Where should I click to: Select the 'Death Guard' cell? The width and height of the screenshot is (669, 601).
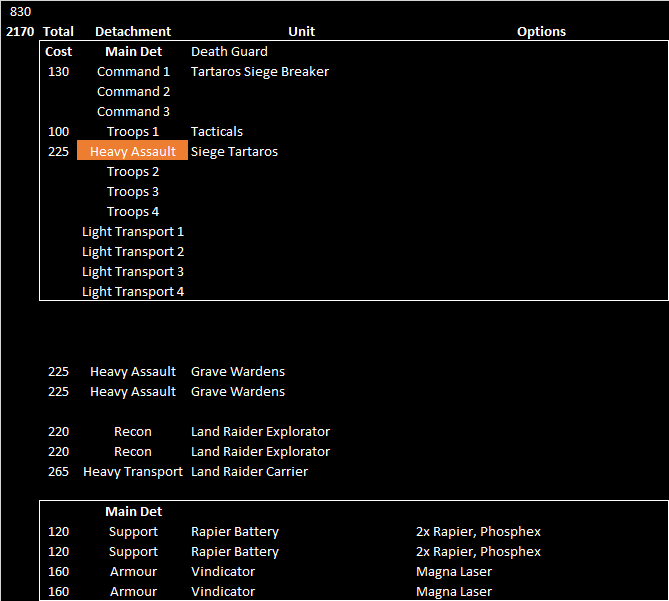click(x=229, y=52)
